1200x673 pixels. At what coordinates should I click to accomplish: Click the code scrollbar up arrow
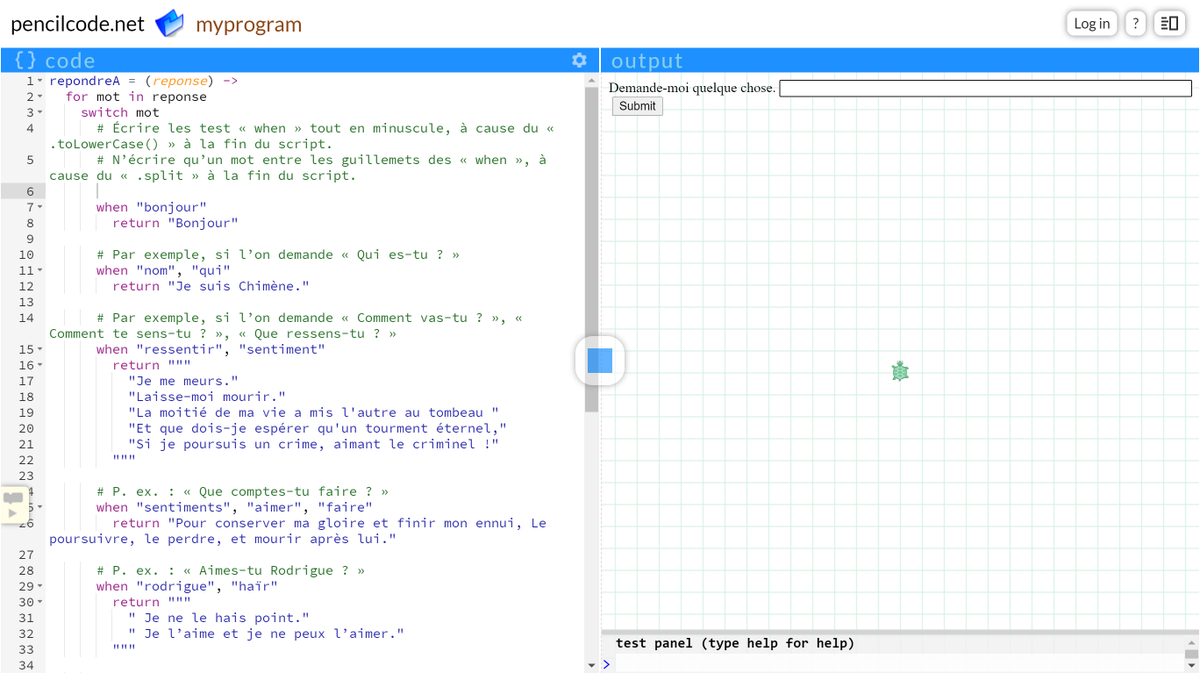pyautogui.click(x=591, y=80)
